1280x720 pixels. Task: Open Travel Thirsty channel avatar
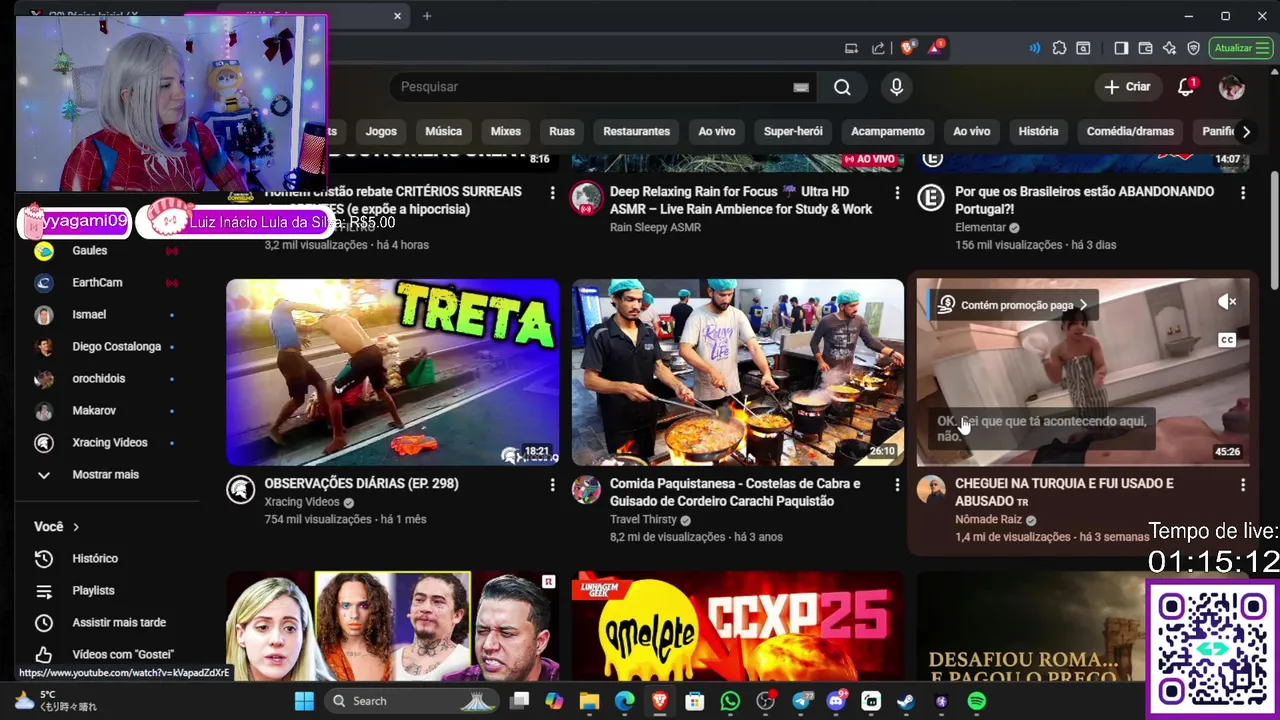pyautogui.click(x=586, y=490)
